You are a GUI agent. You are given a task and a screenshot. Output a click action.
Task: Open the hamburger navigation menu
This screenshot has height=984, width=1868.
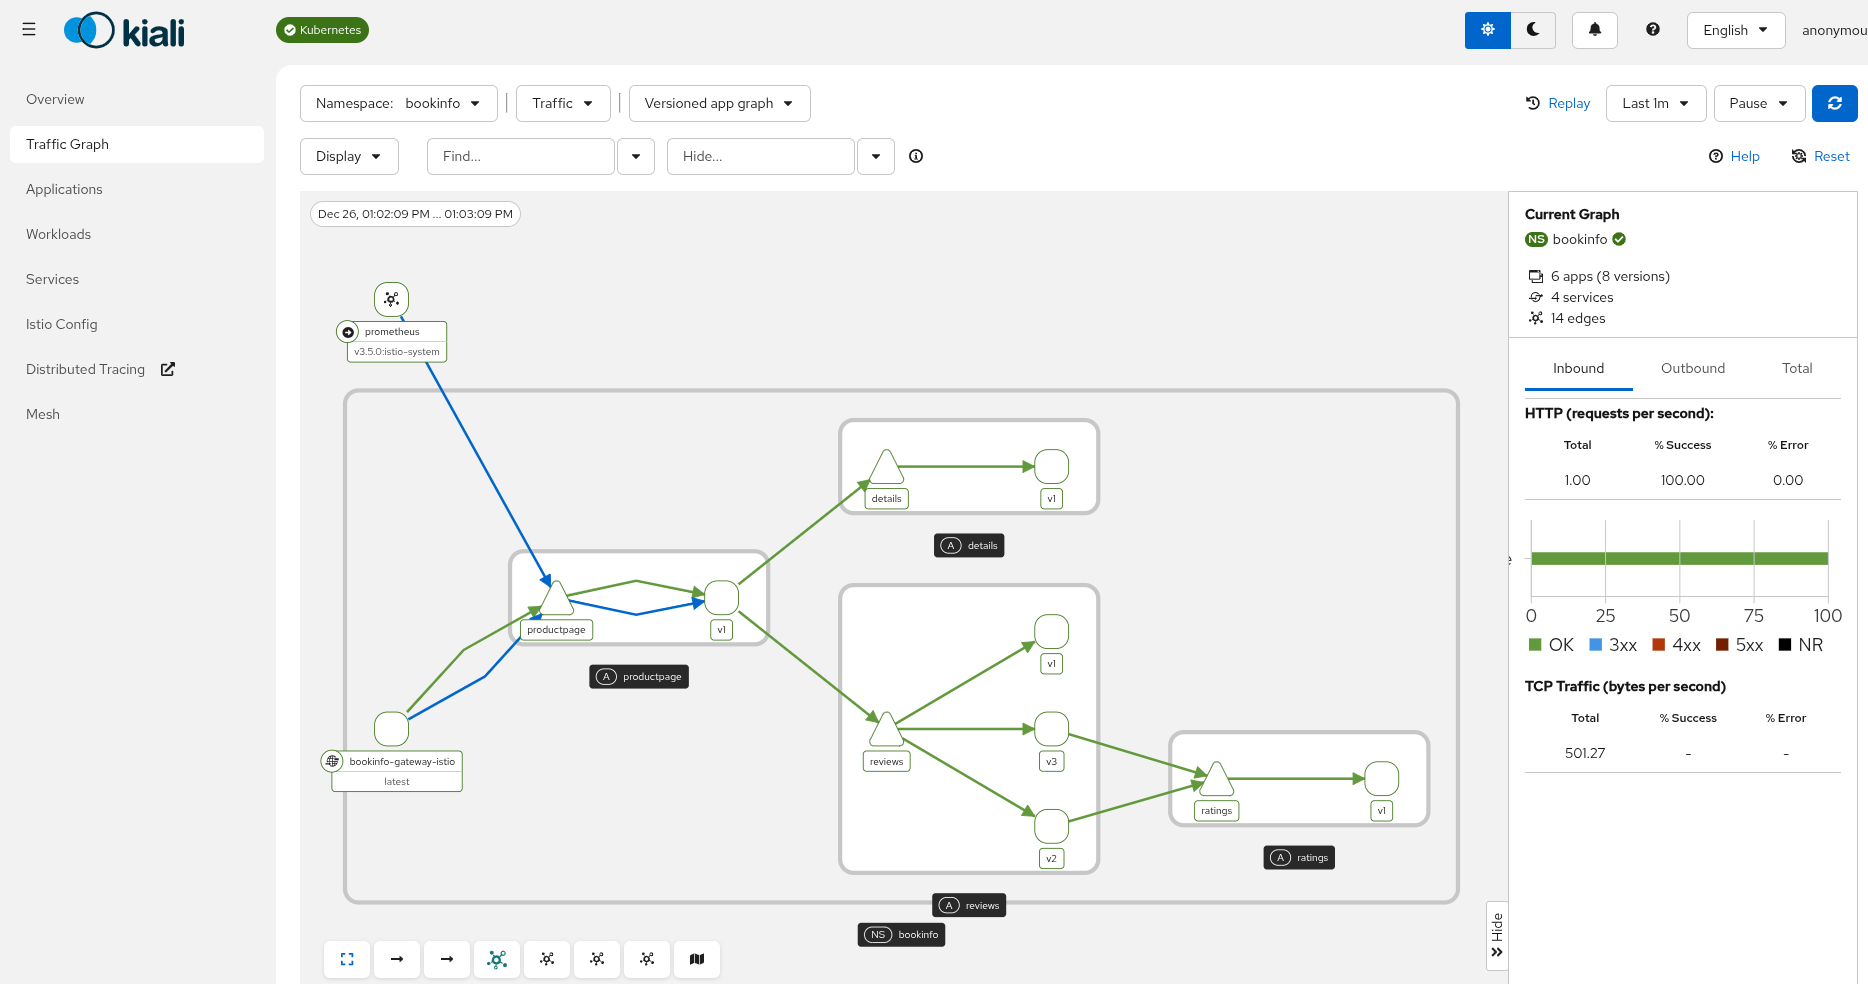29,30
